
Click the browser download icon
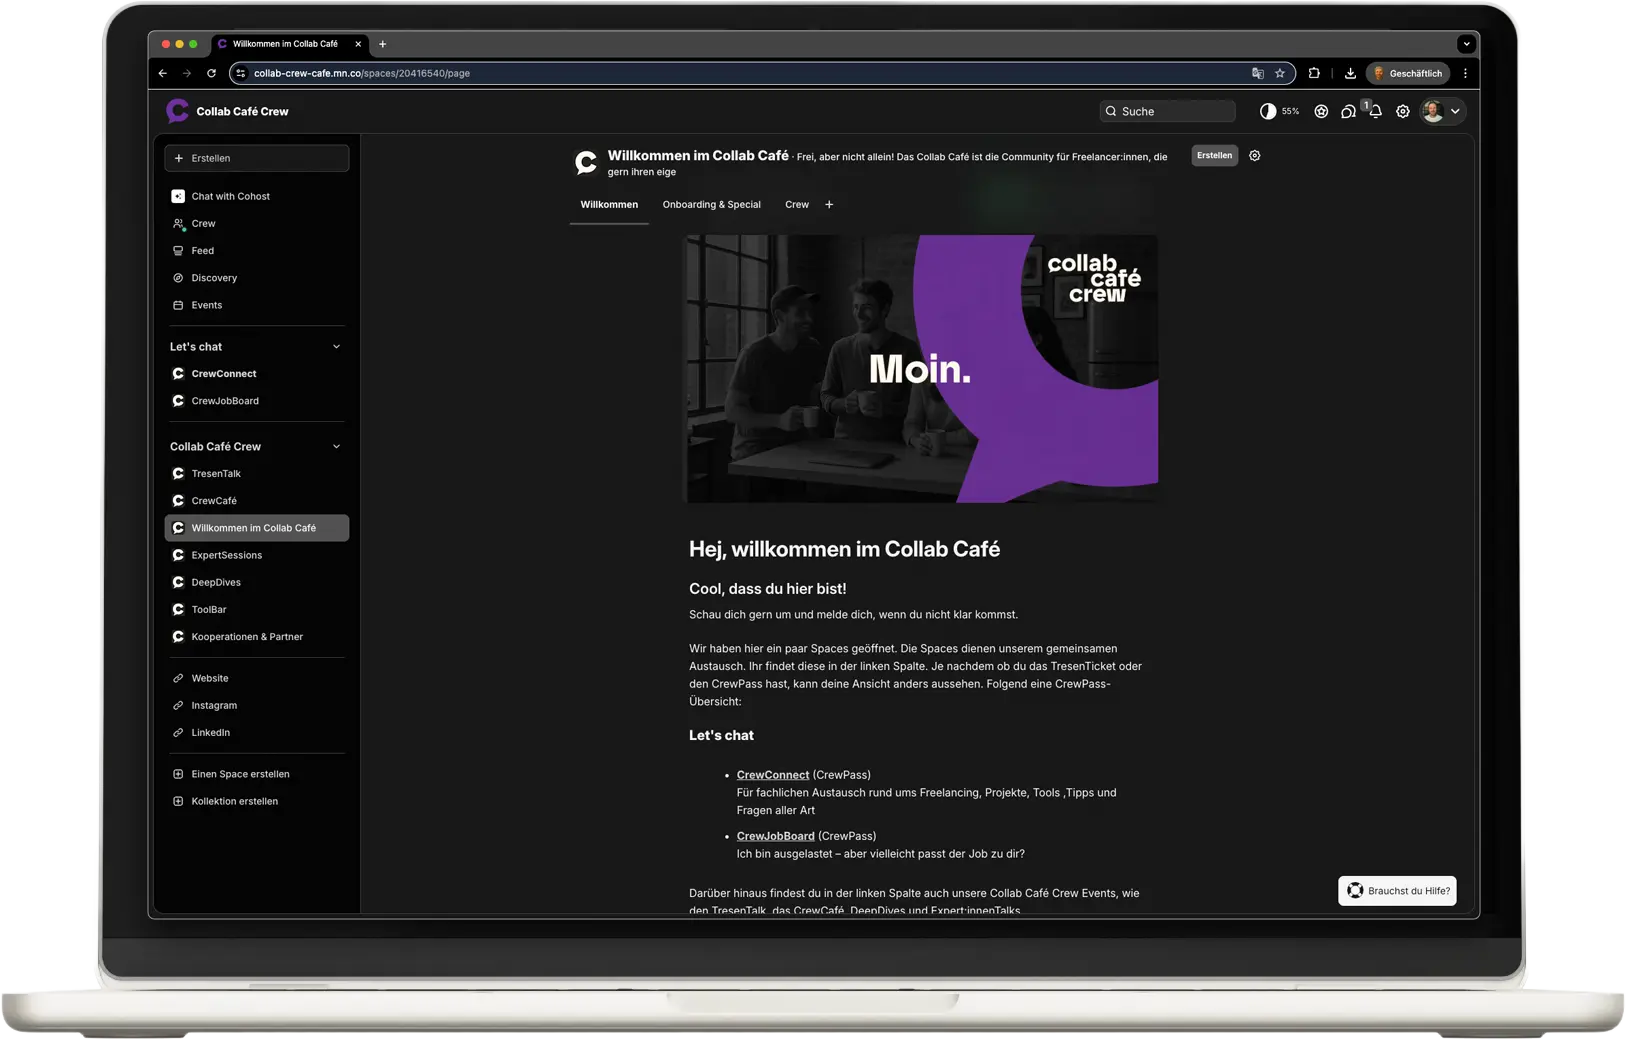(1350, 73)
